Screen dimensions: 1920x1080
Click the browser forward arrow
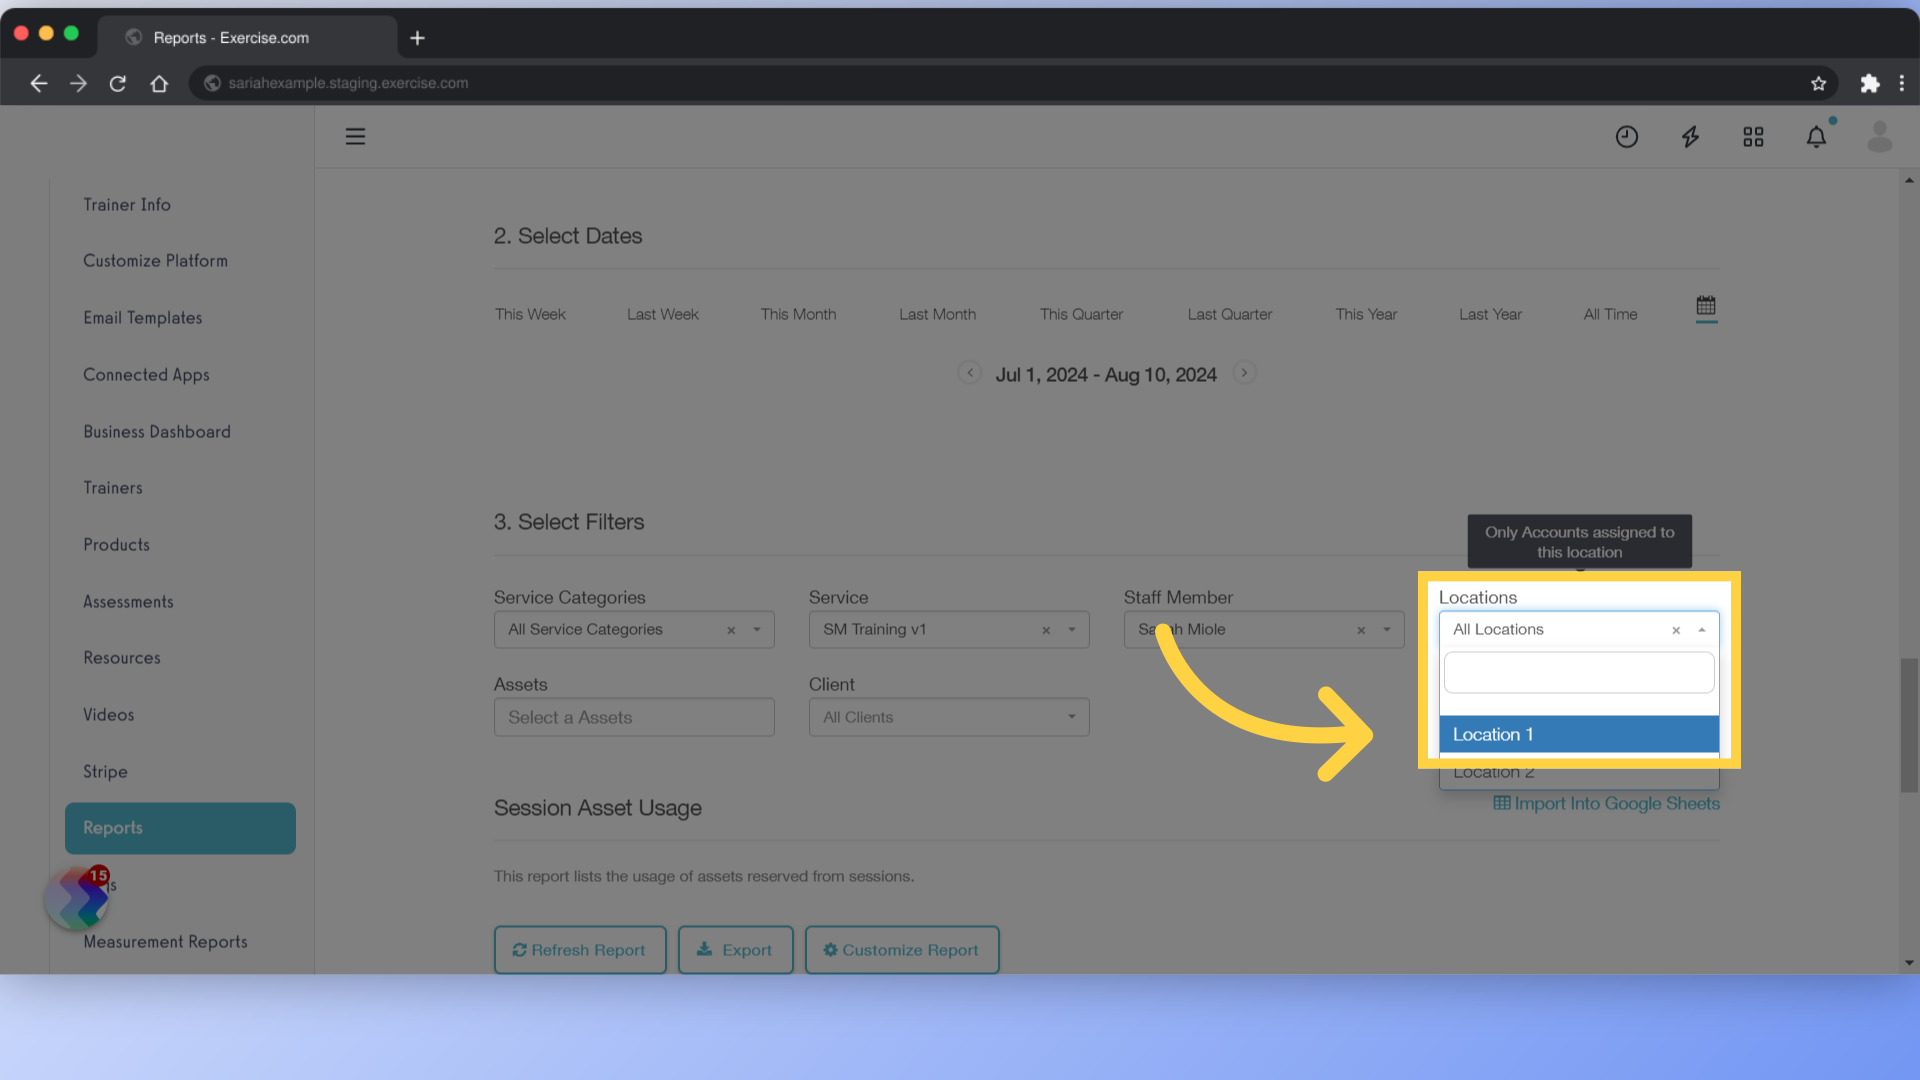pos(78,84)
